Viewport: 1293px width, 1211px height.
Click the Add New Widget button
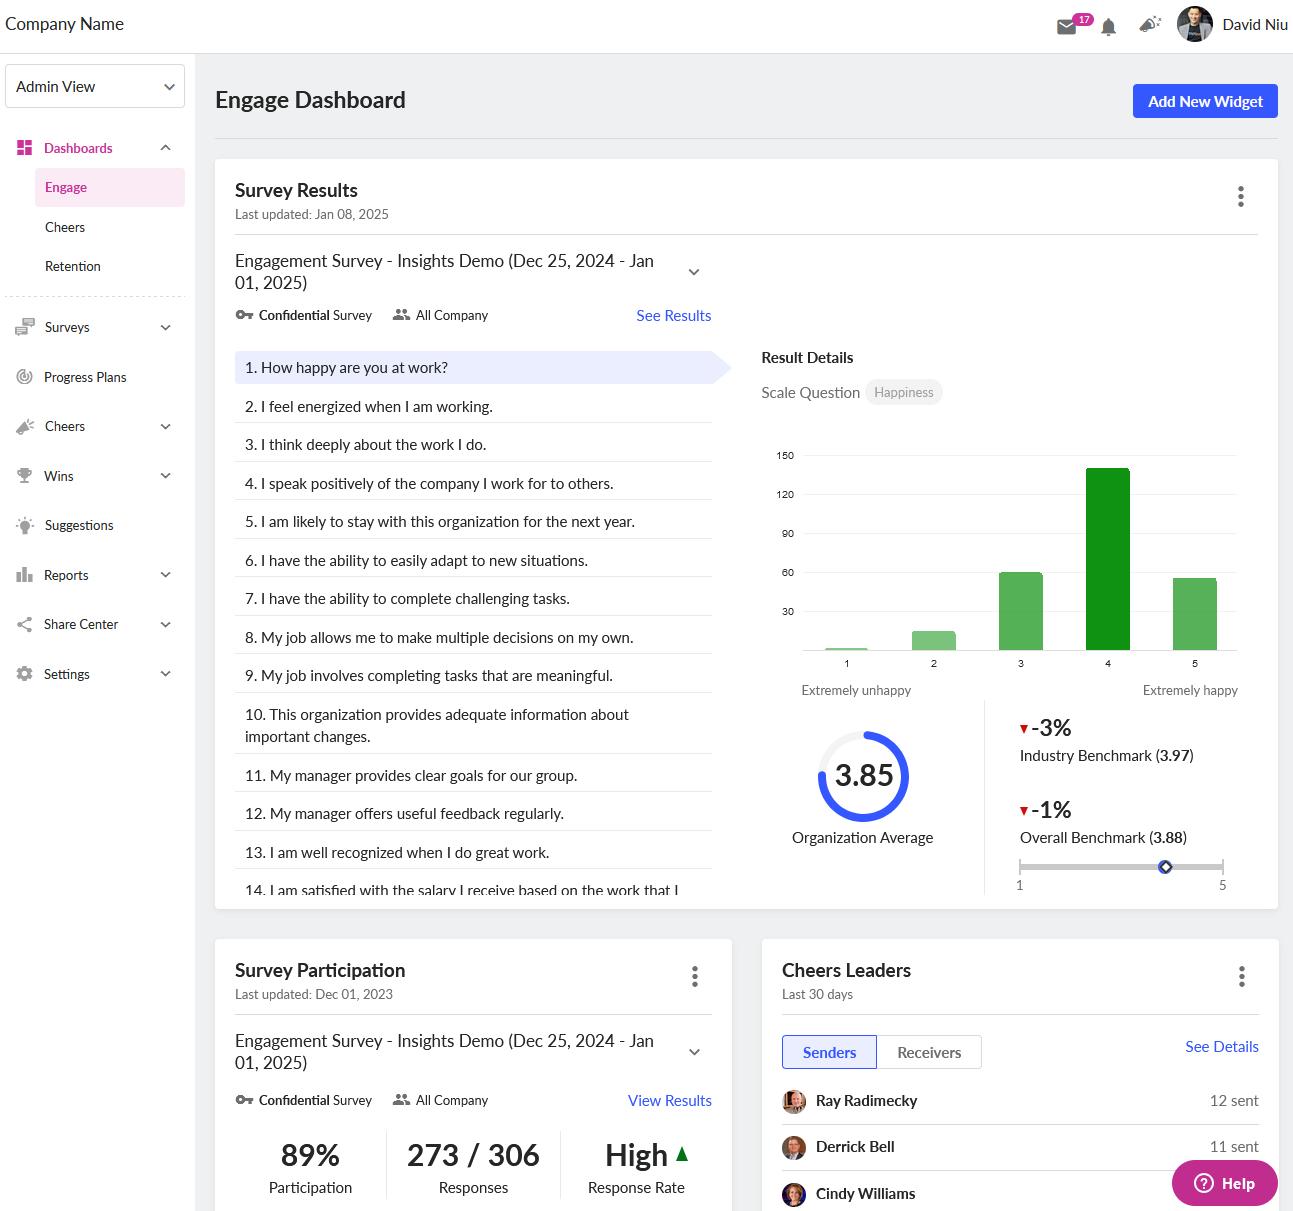click(x=1204, y=101)
